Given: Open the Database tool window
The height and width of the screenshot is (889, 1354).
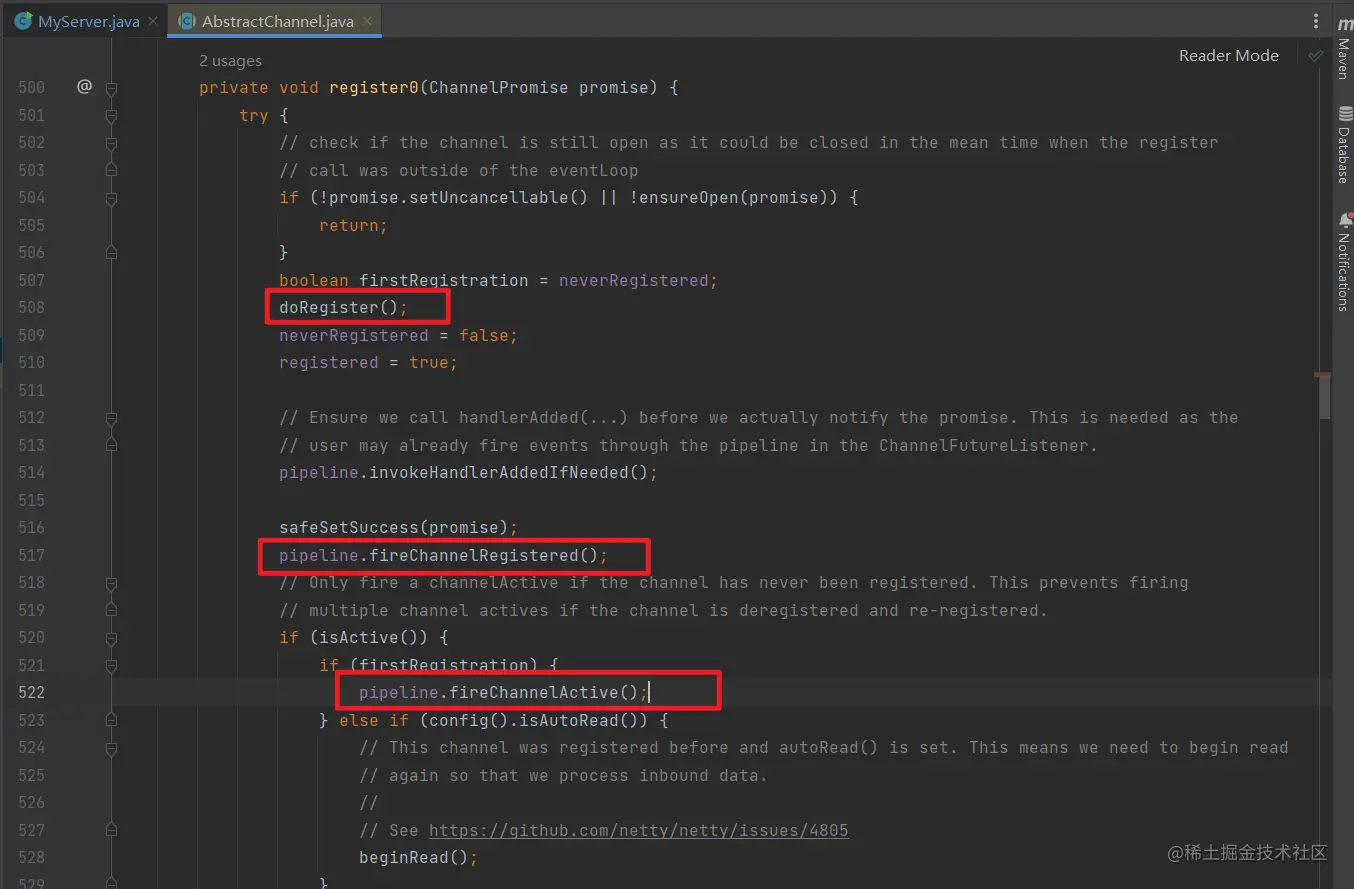Looking at the screenshot, I should click(1343, 146).
